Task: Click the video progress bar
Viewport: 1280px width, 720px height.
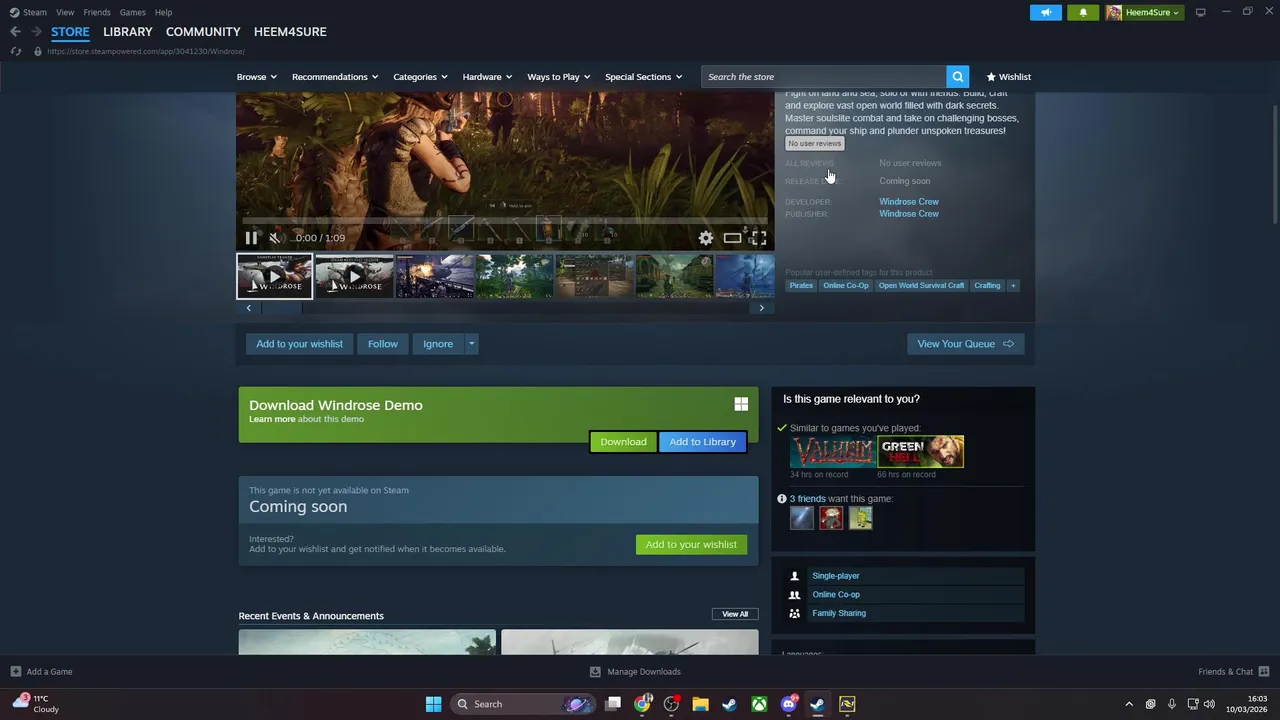Action: pos(505,221)
